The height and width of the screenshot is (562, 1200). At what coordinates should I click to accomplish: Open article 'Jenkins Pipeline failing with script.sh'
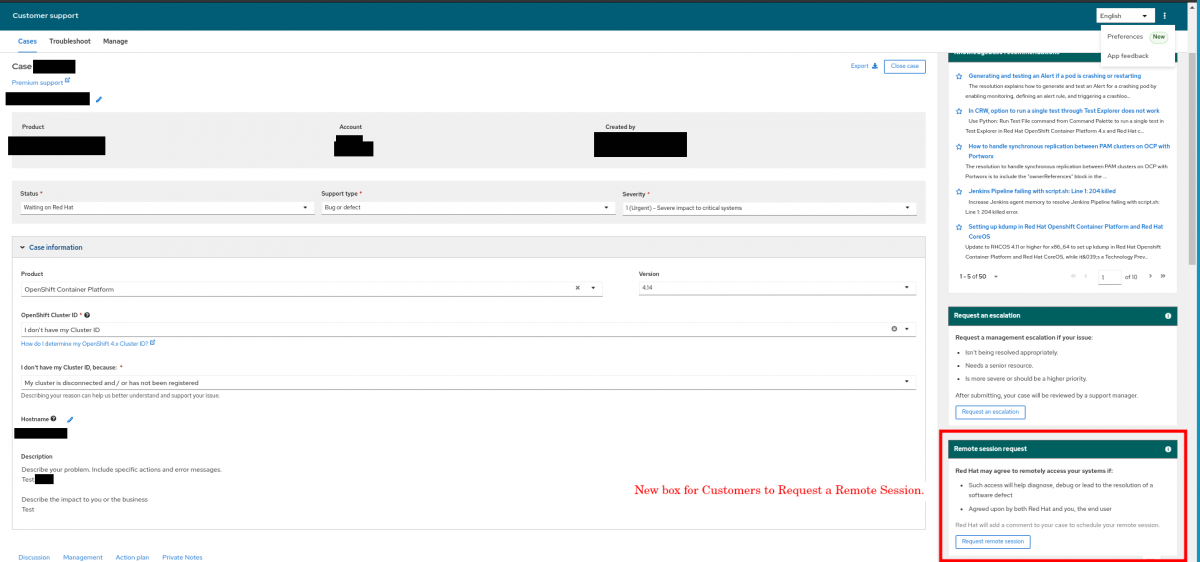(x=1041, y=190)
